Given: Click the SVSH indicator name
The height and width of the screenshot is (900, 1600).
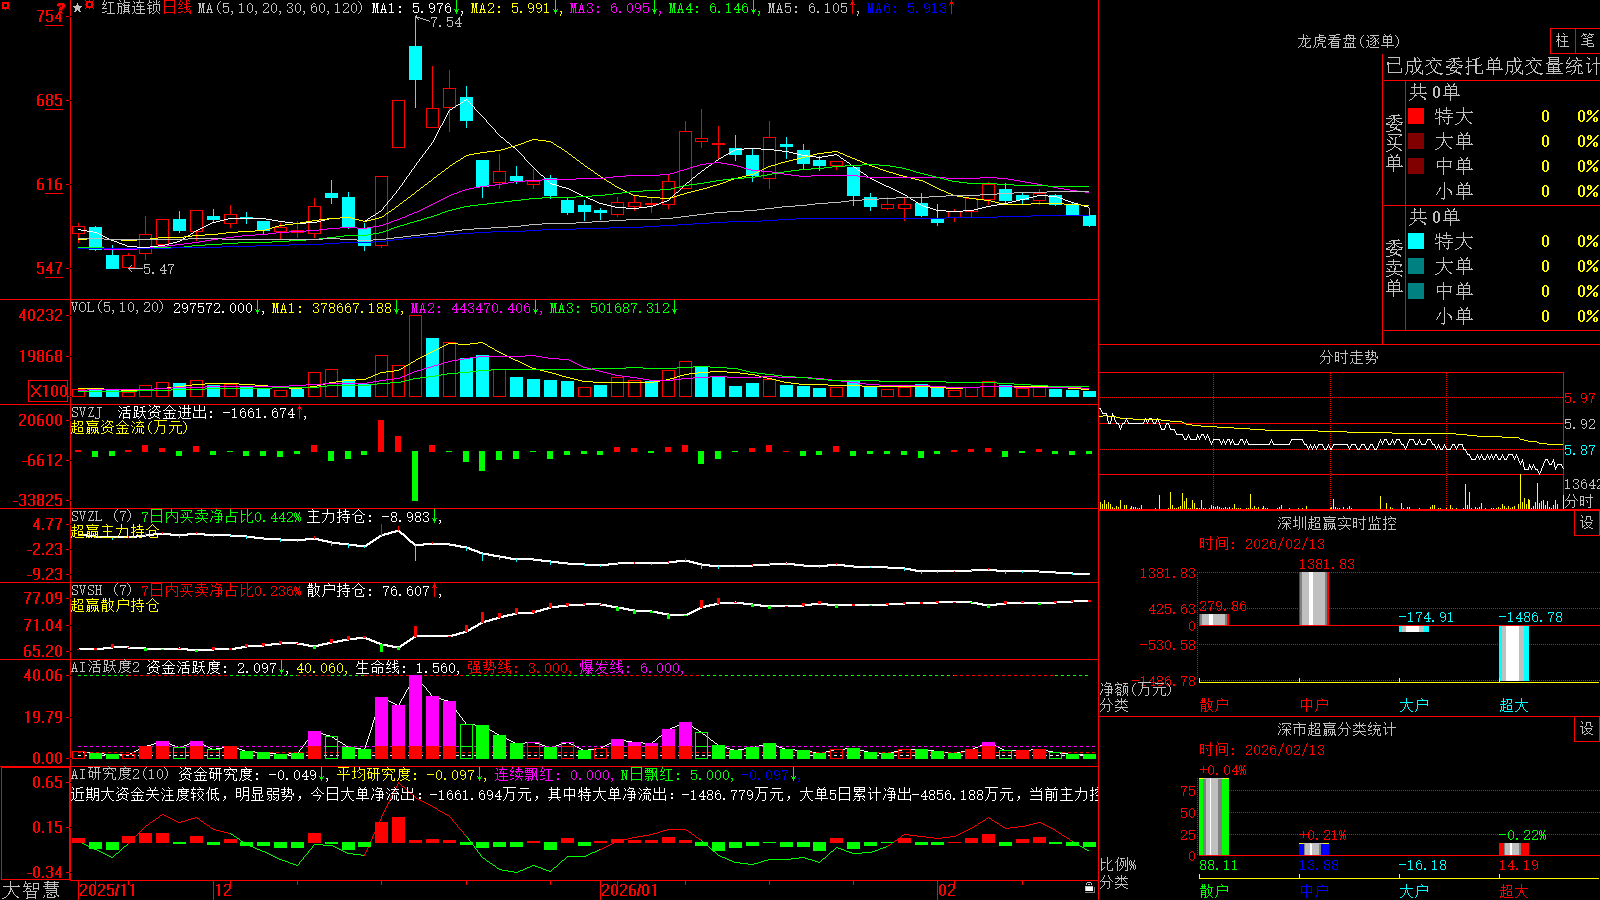Looking at the screenshot, I should 87,591.
